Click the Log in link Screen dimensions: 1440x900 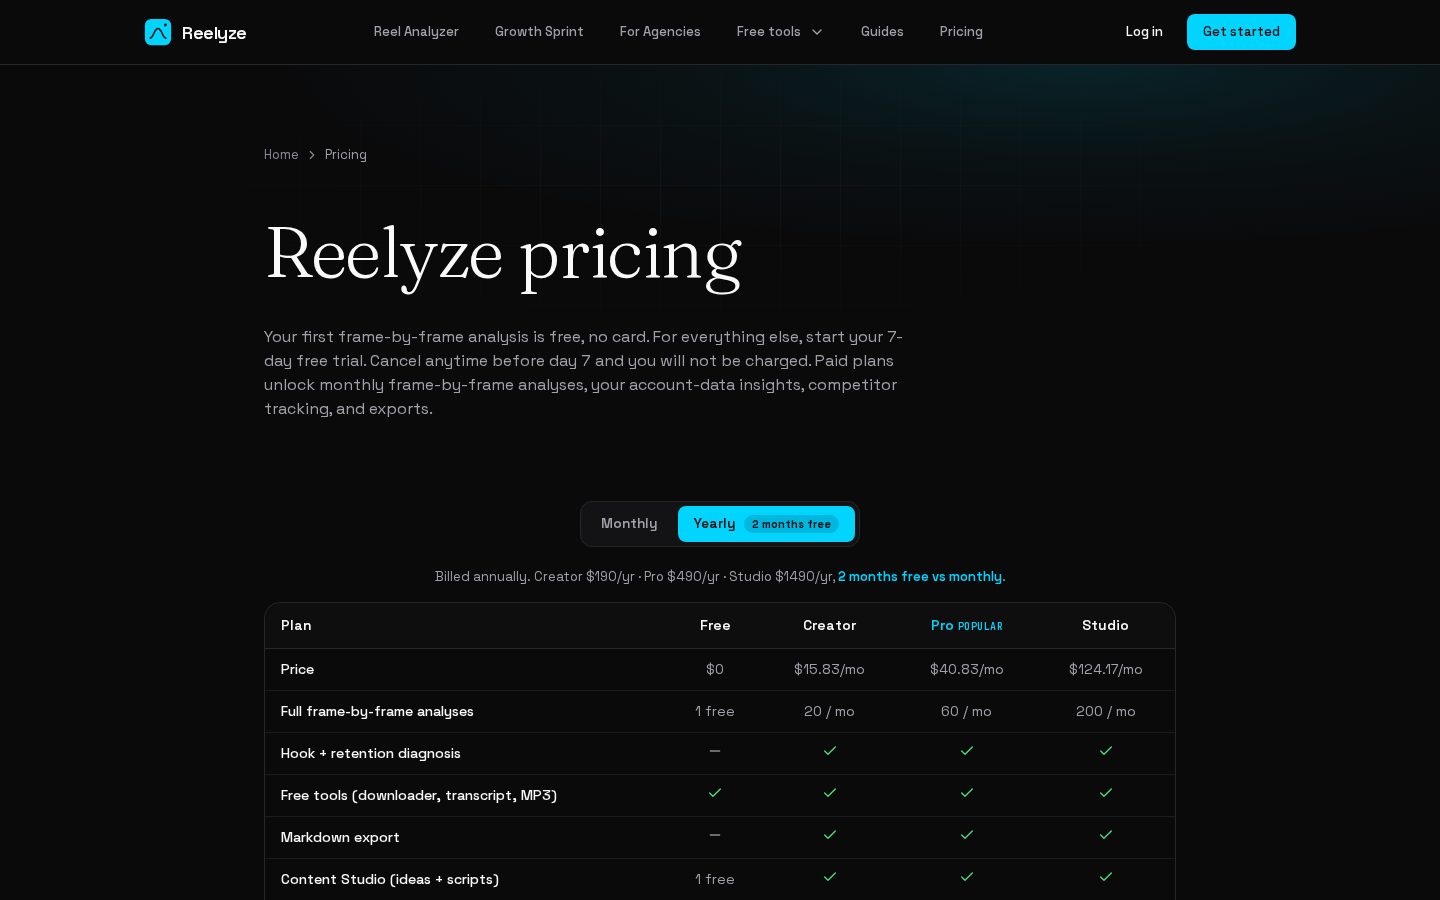[1144, 32]
